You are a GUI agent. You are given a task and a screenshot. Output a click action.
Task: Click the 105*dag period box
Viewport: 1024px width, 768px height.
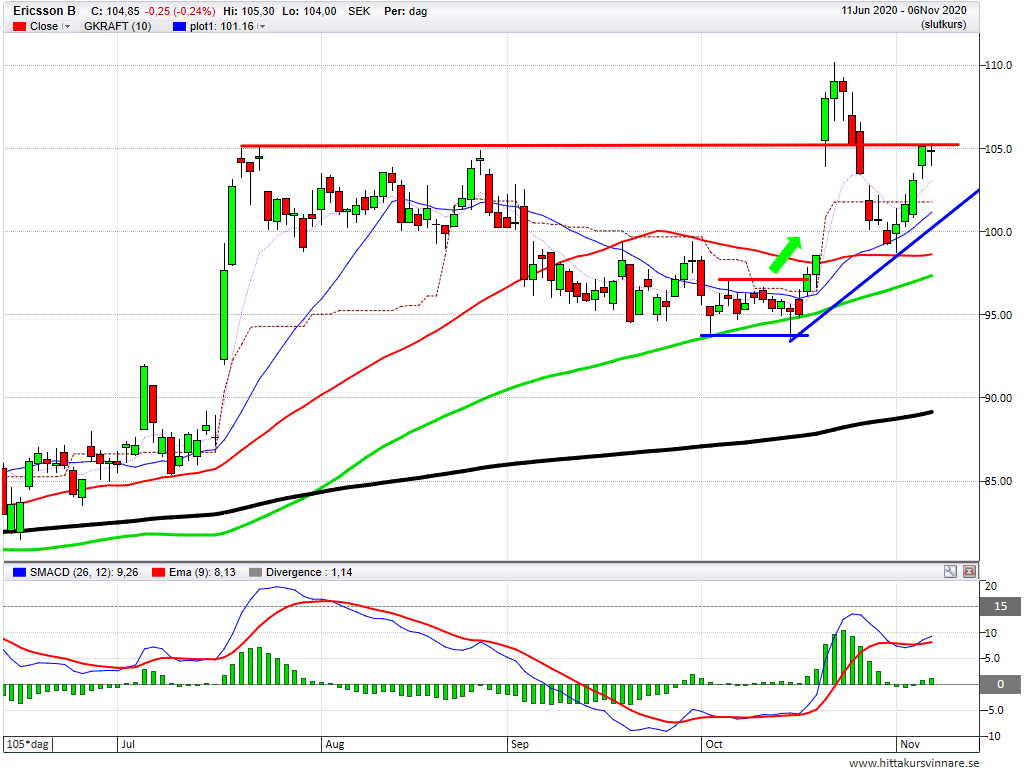pyautogui.click(x=27, y=744)
